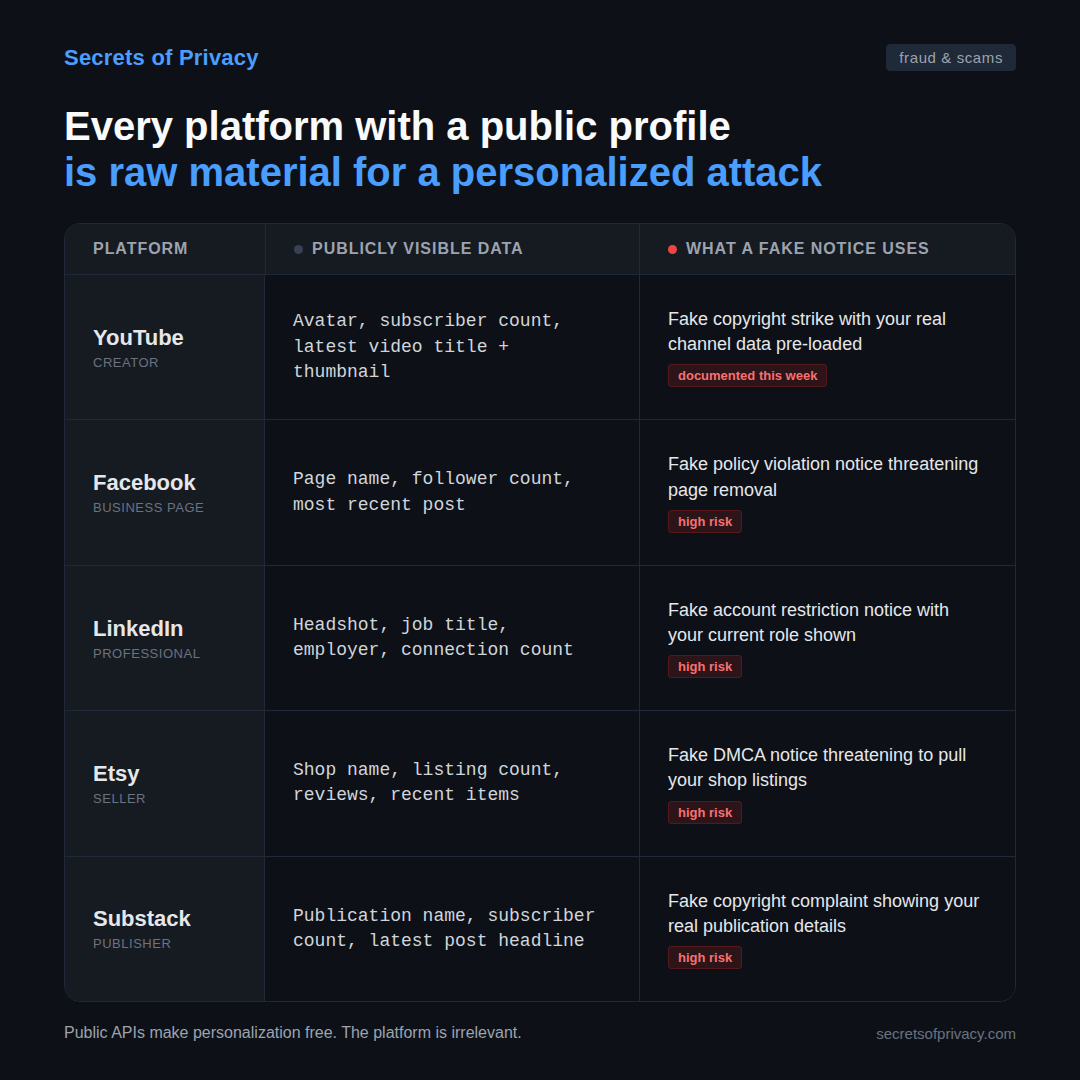
Task: Click 'Fake DMCA notice threatening to pull your shop'
Action: pos(817,767)
